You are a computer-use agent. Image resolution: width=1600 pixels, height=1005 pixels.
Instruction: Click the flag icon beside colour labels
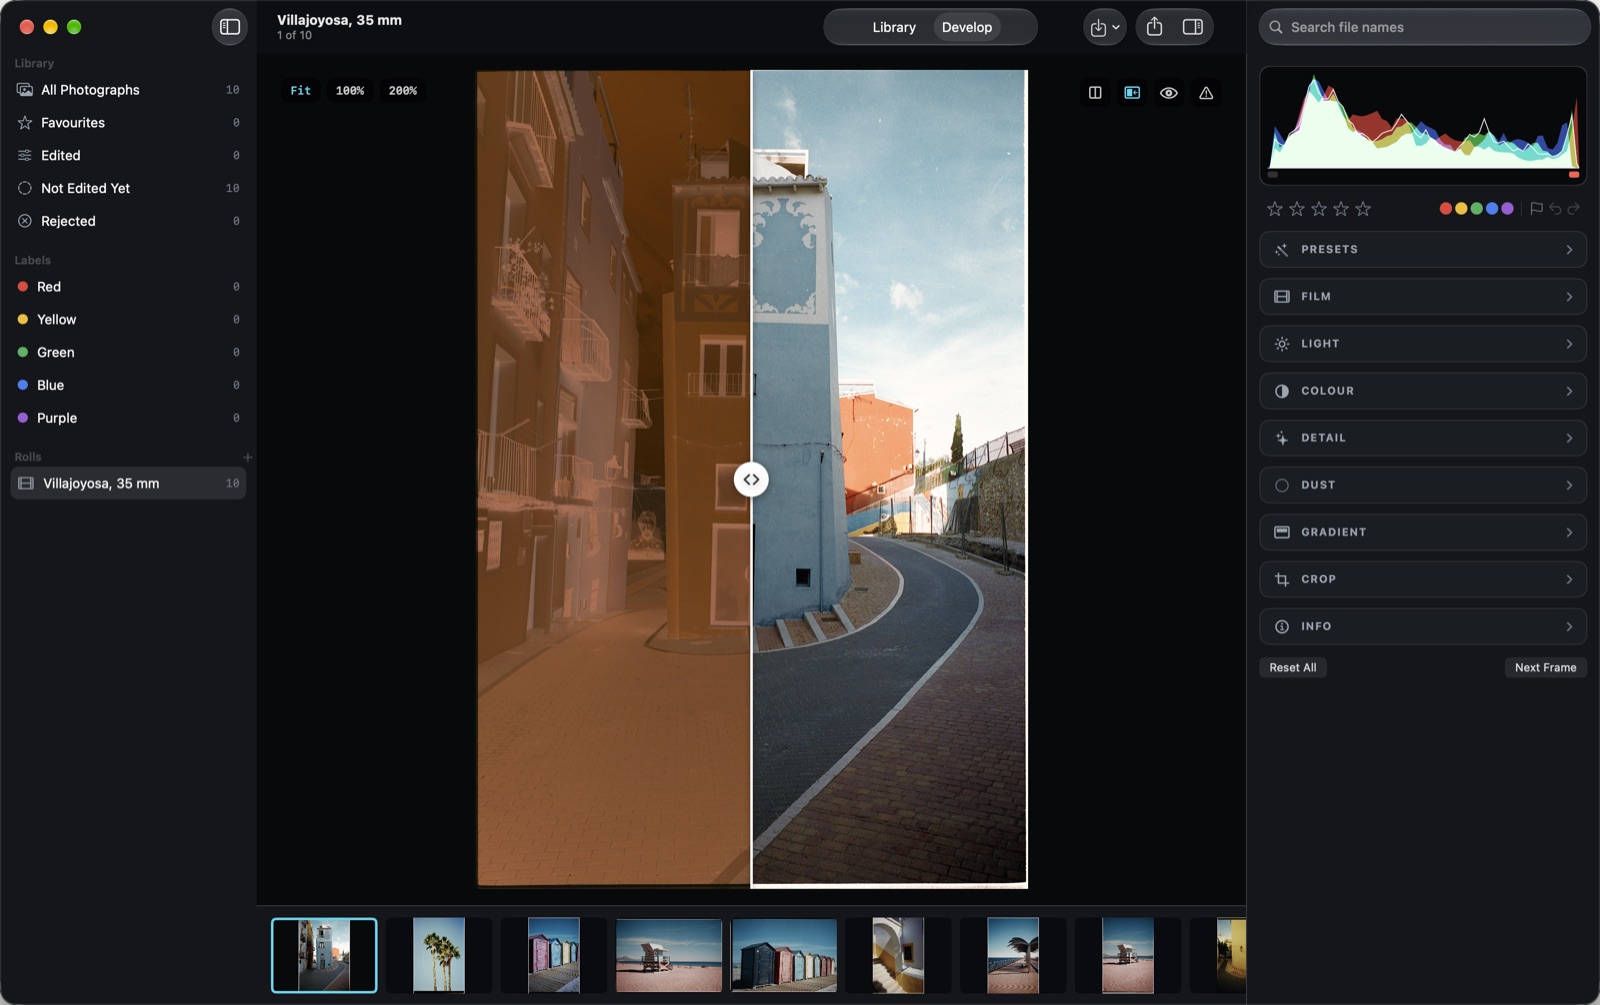coord(1536,209)
